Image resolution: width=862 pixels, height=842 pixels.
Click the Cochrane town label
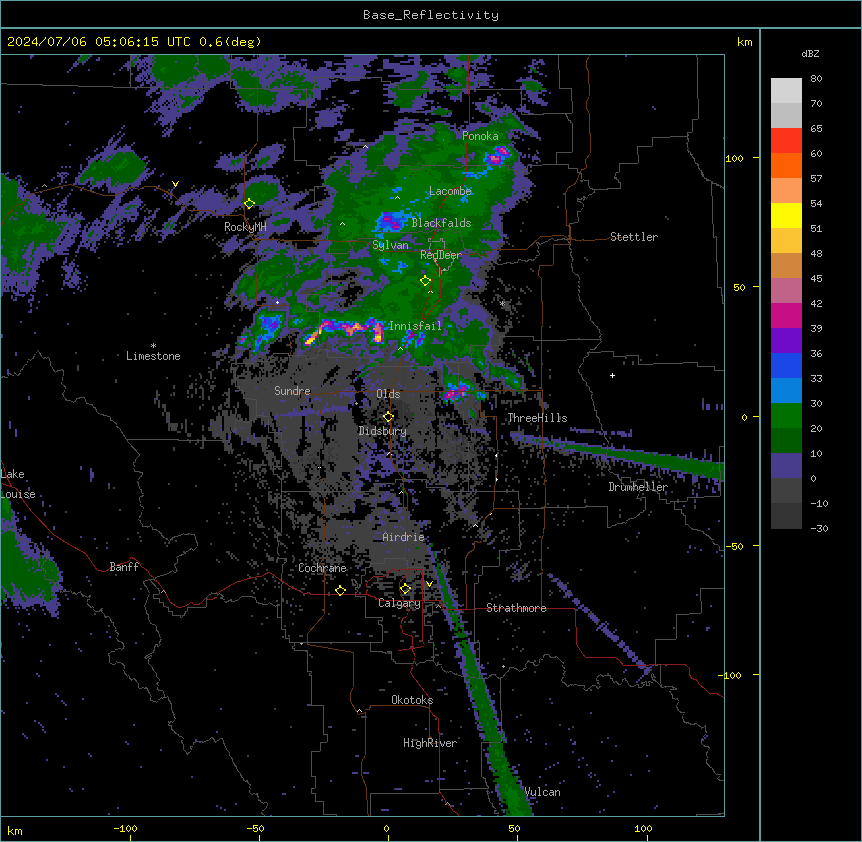[x=322, y=568]
